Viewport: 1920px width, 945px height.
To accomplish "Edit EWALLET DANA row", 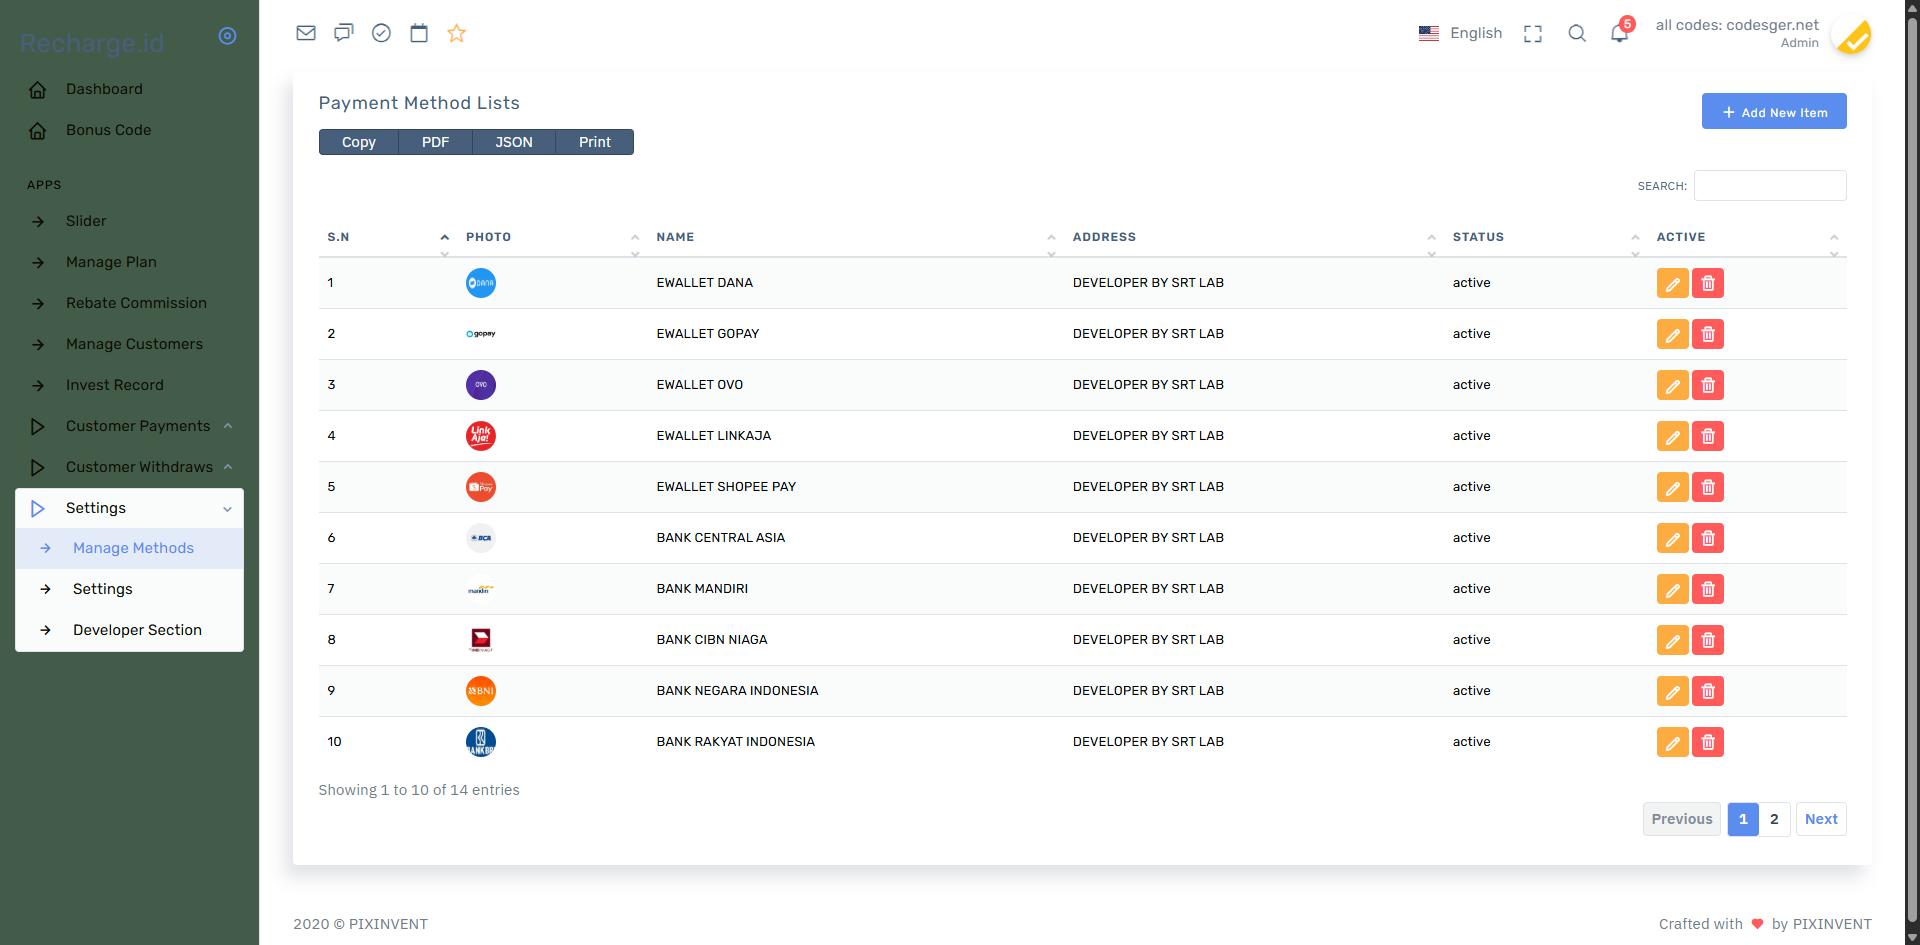I will 1672,283.
